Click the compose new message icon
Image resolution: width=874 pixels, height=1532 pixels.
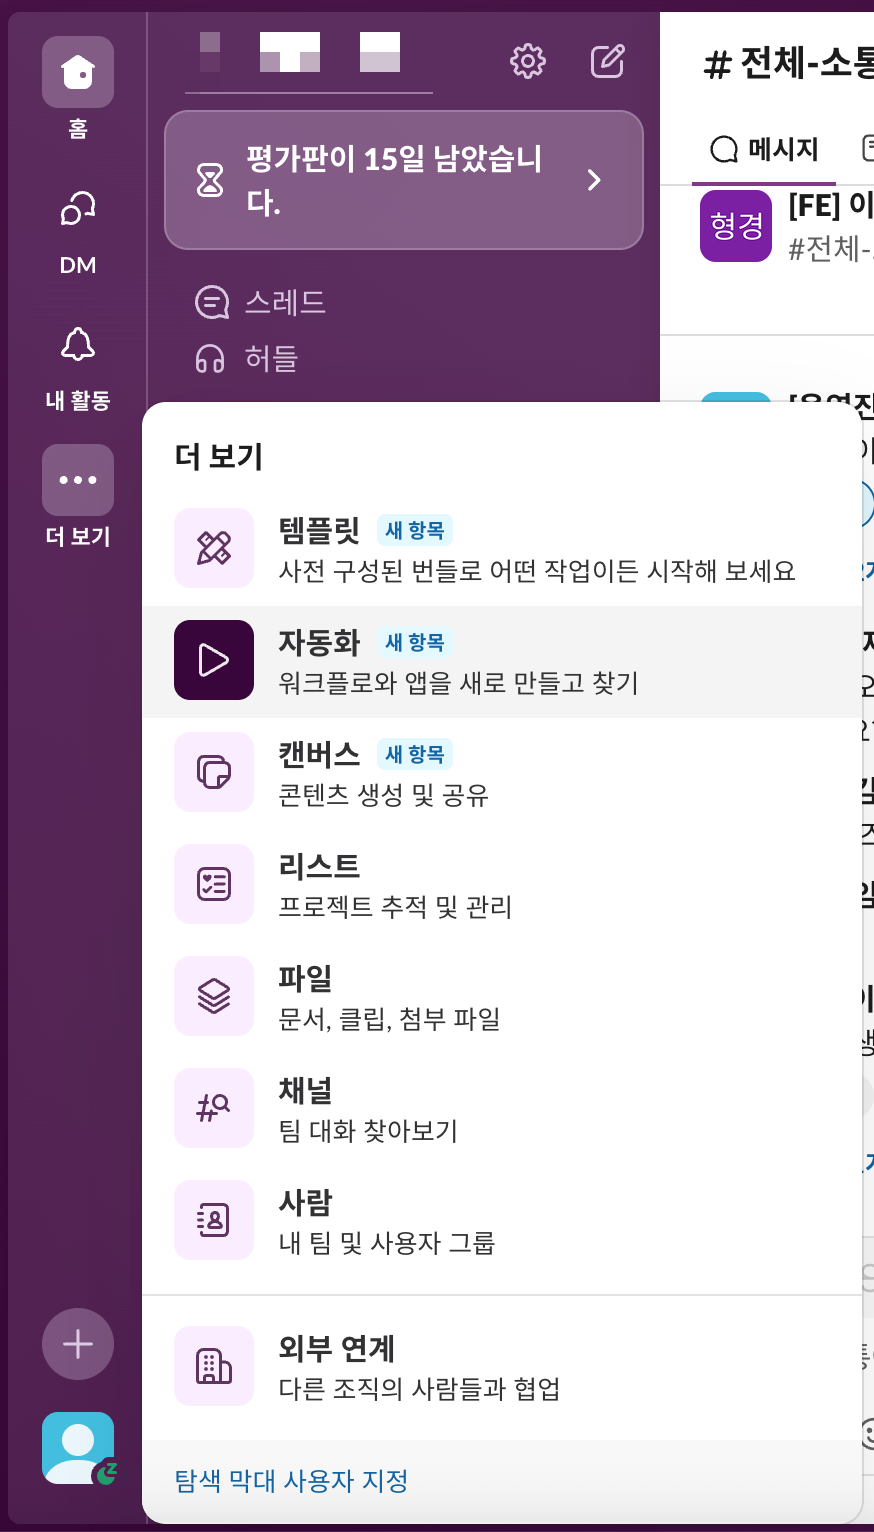coord(608,61)
